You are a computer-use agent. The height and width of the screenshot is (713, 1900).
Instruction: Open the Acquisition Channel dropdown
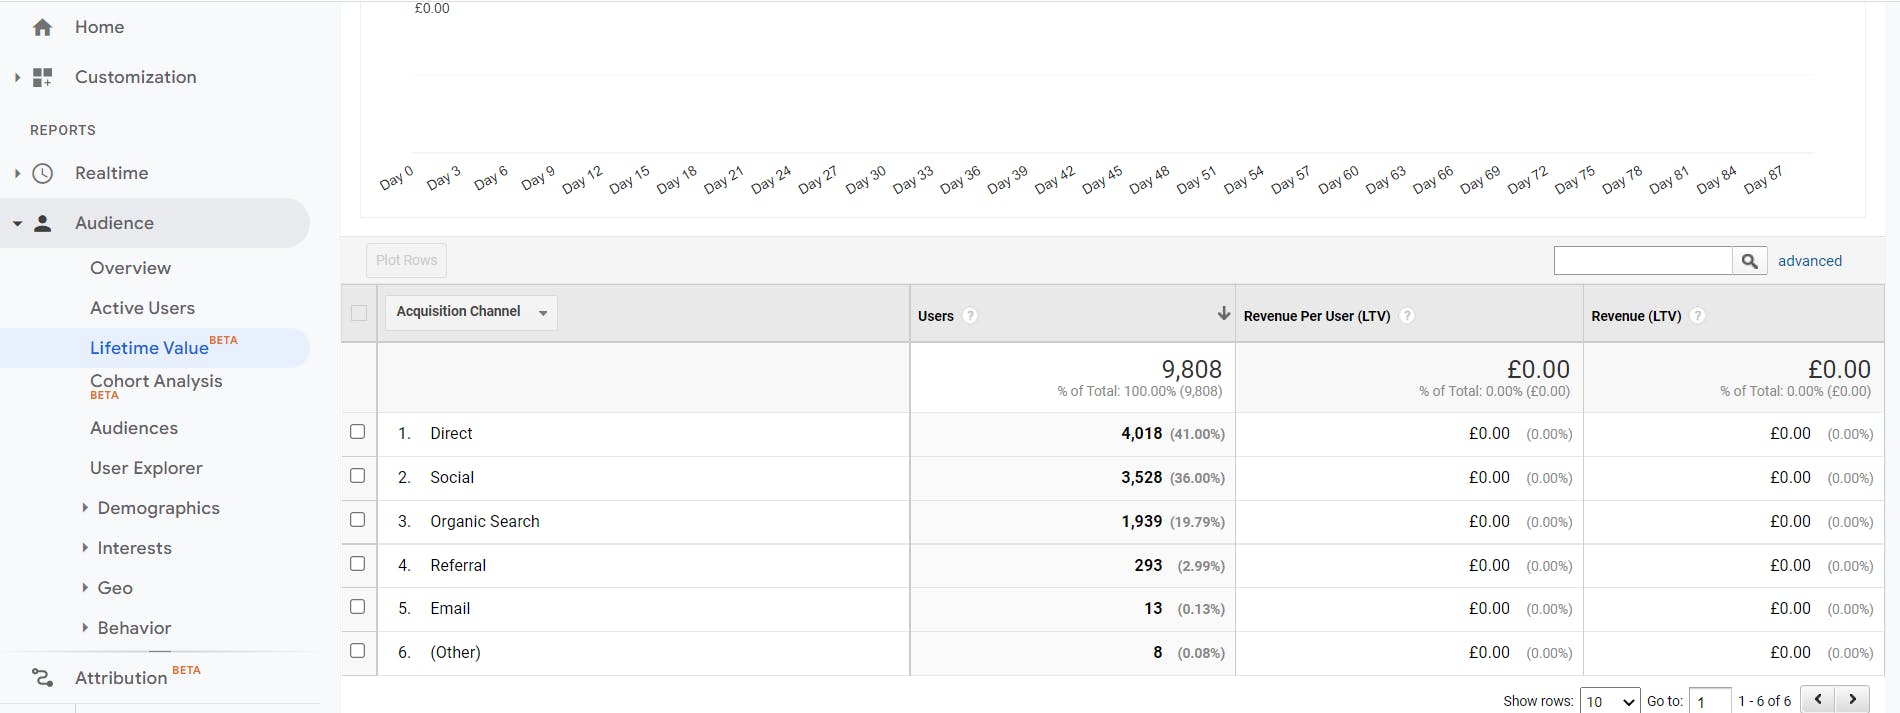tap(471, 312)
